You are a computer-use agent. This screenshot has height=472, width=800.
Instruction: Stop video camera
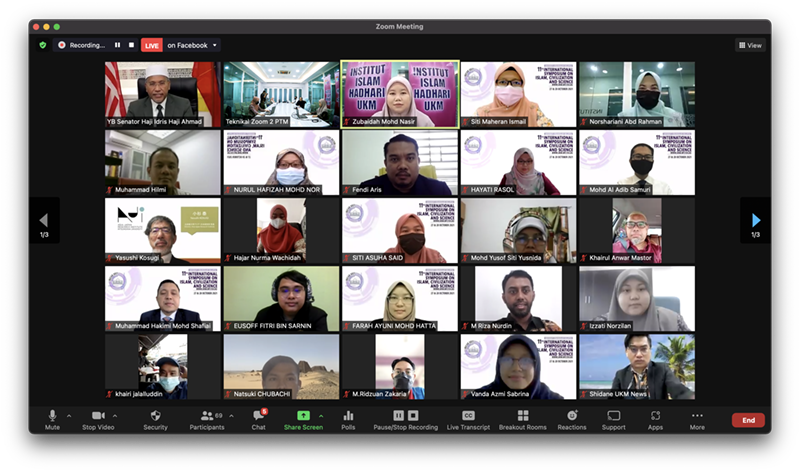coord(98,418)
